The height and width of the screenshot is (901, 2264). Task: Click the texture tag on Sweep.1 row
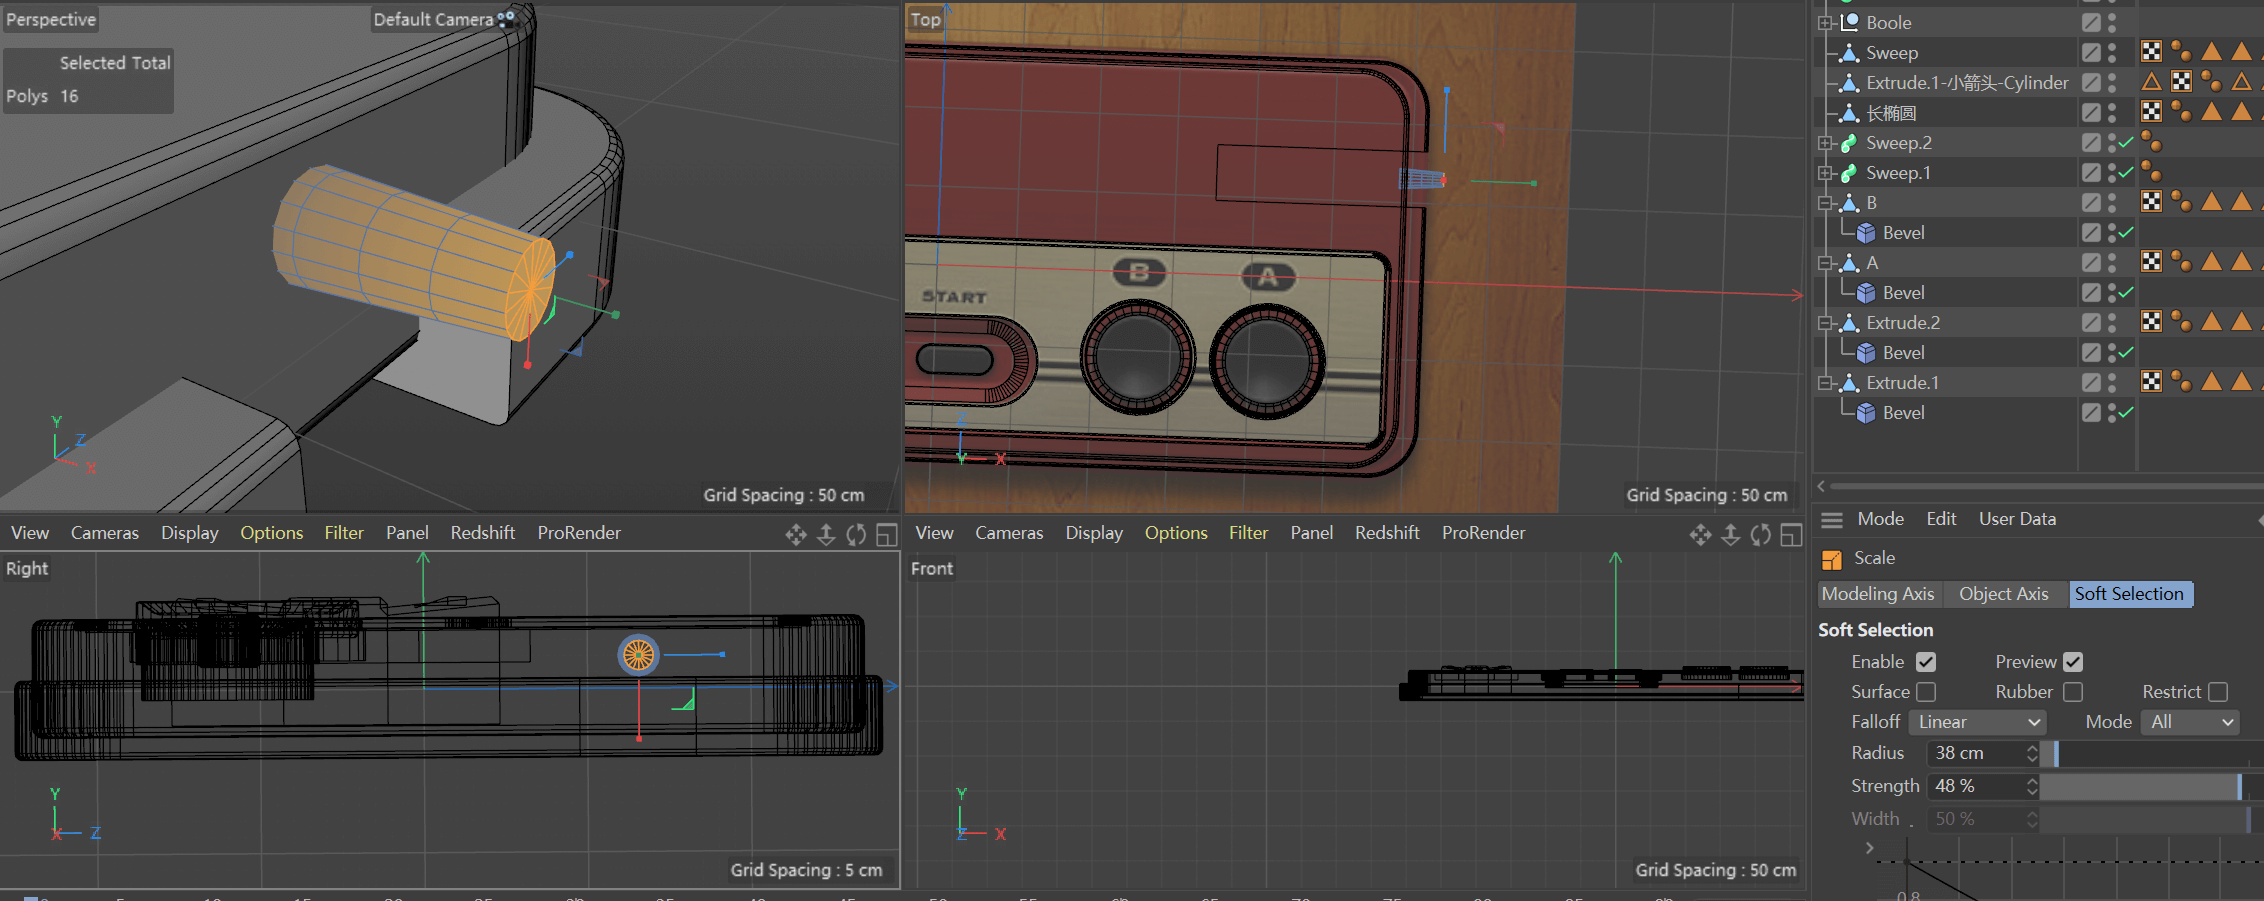[2151, 173]
